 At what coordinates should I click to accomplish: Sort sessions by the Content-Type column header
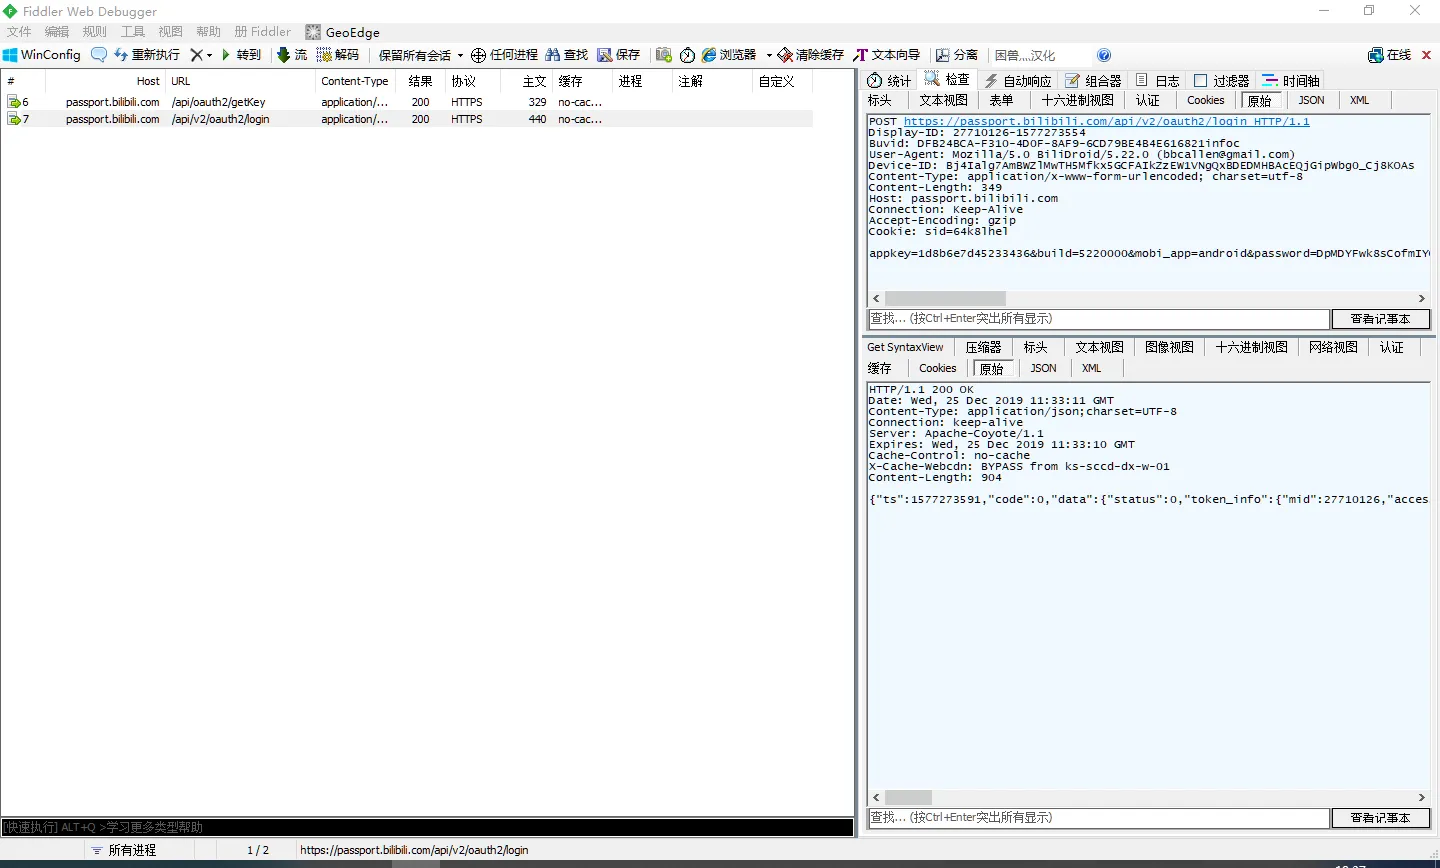point(355,81)
